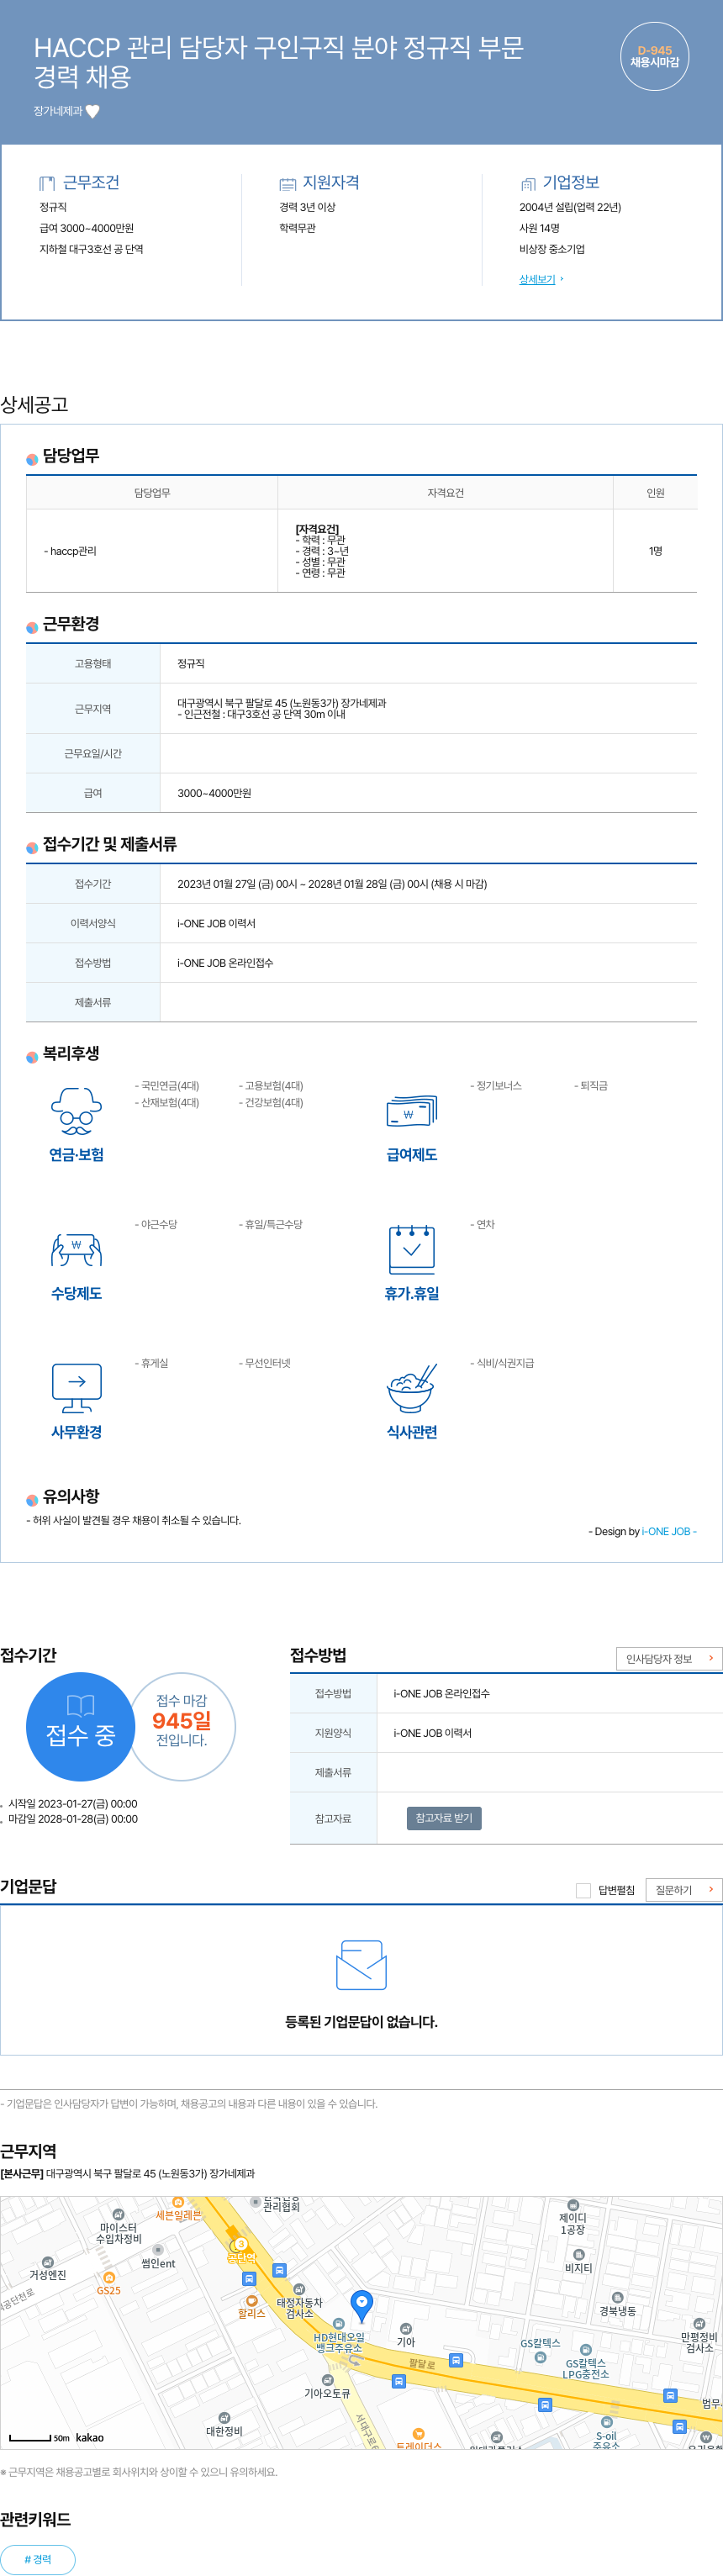Image resolution: width=723 pixels, height=2576 pixels.
Task: Click the 3000~4000만원 salary value
Action: [214, 793]
